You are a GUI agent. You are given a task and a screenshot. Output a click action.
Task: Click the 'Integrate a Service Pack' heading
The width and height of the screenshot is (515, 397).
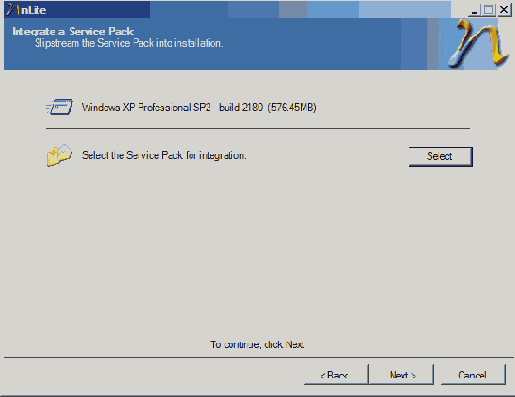click(x=73, y=31)
